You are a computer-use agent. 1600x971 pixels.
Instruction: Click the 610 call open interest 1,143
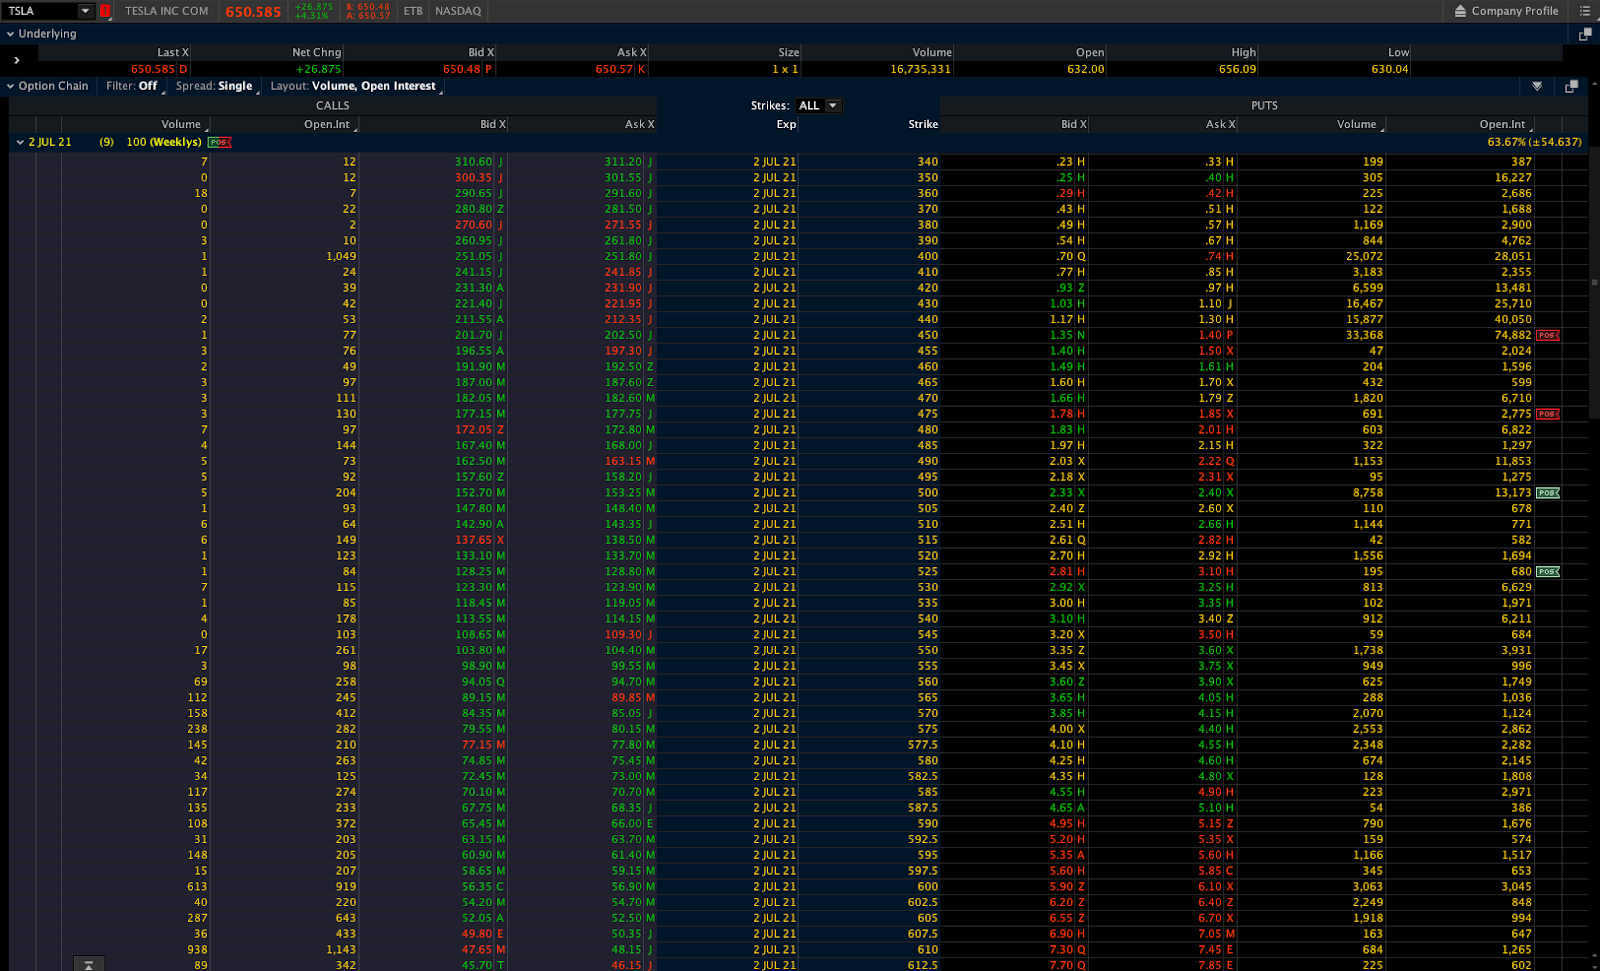[x=341, y=950]
